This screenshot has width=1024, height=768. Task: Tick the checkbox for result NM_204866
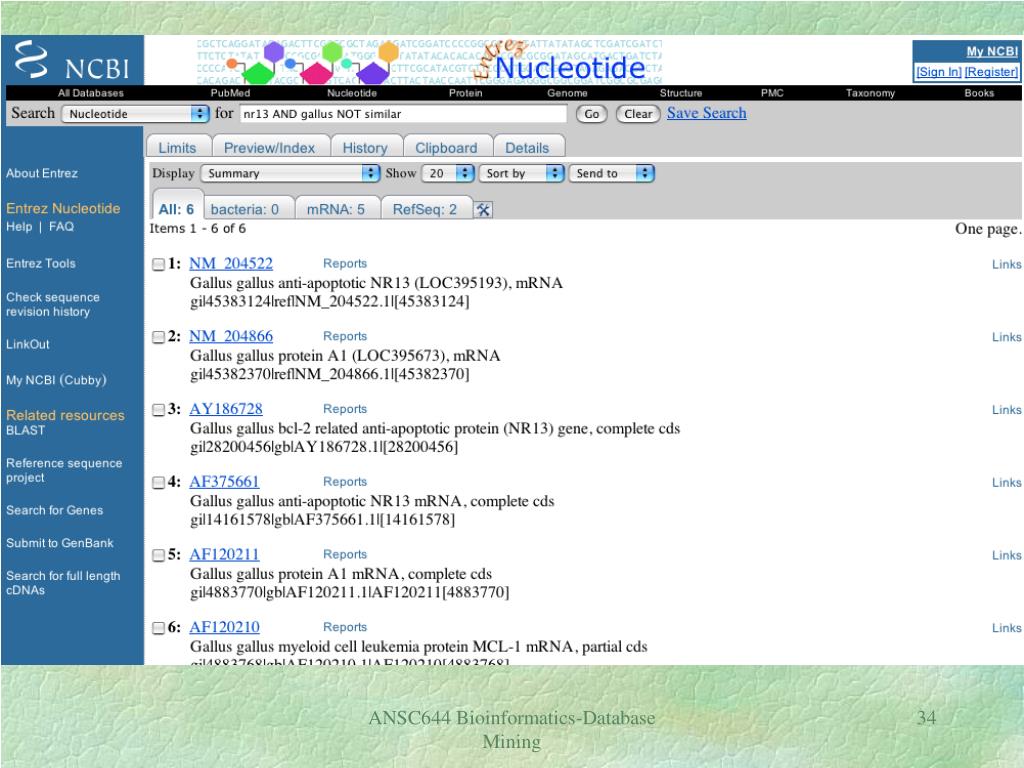click(x=158, y=337)
